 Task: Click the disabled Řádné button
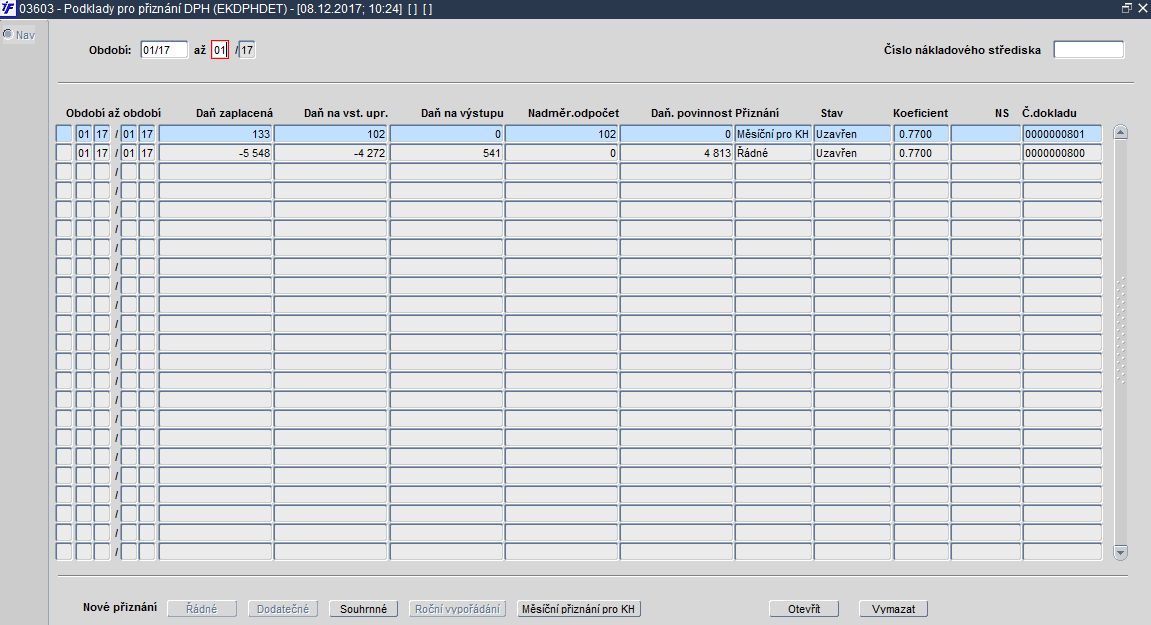pos(202,609)
